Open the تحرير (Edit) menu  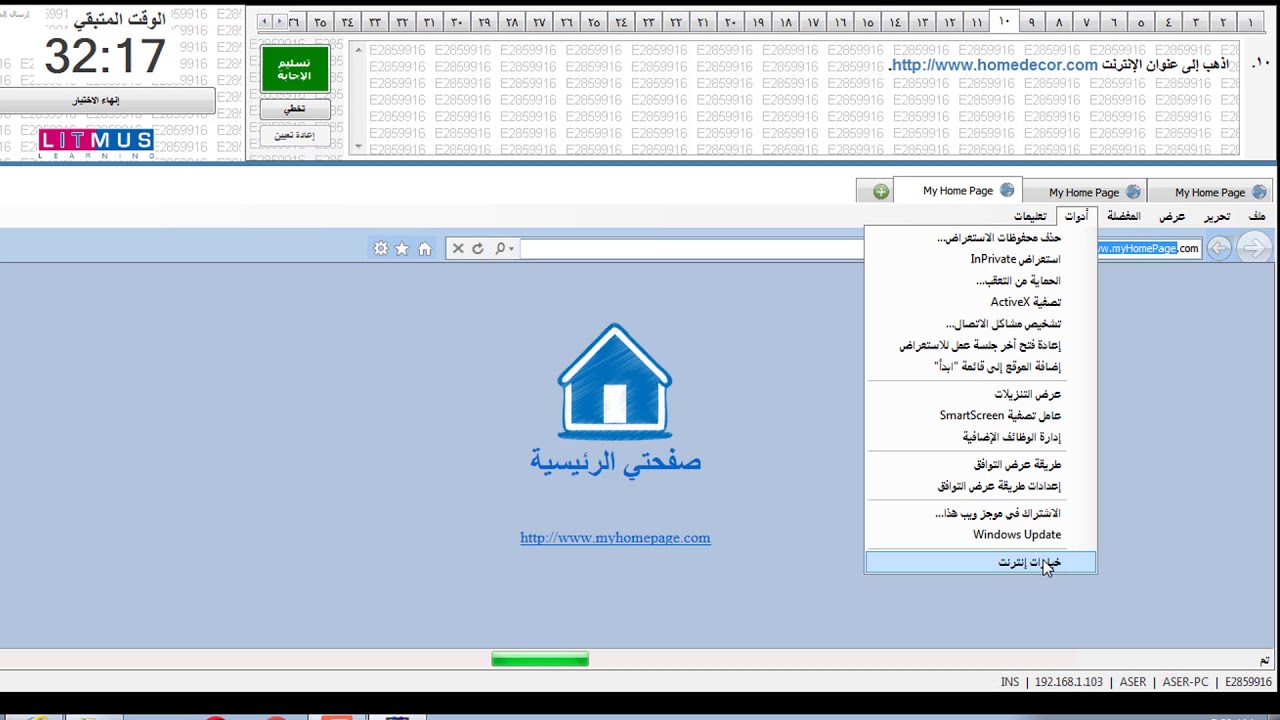click(x=1217, y=216)
